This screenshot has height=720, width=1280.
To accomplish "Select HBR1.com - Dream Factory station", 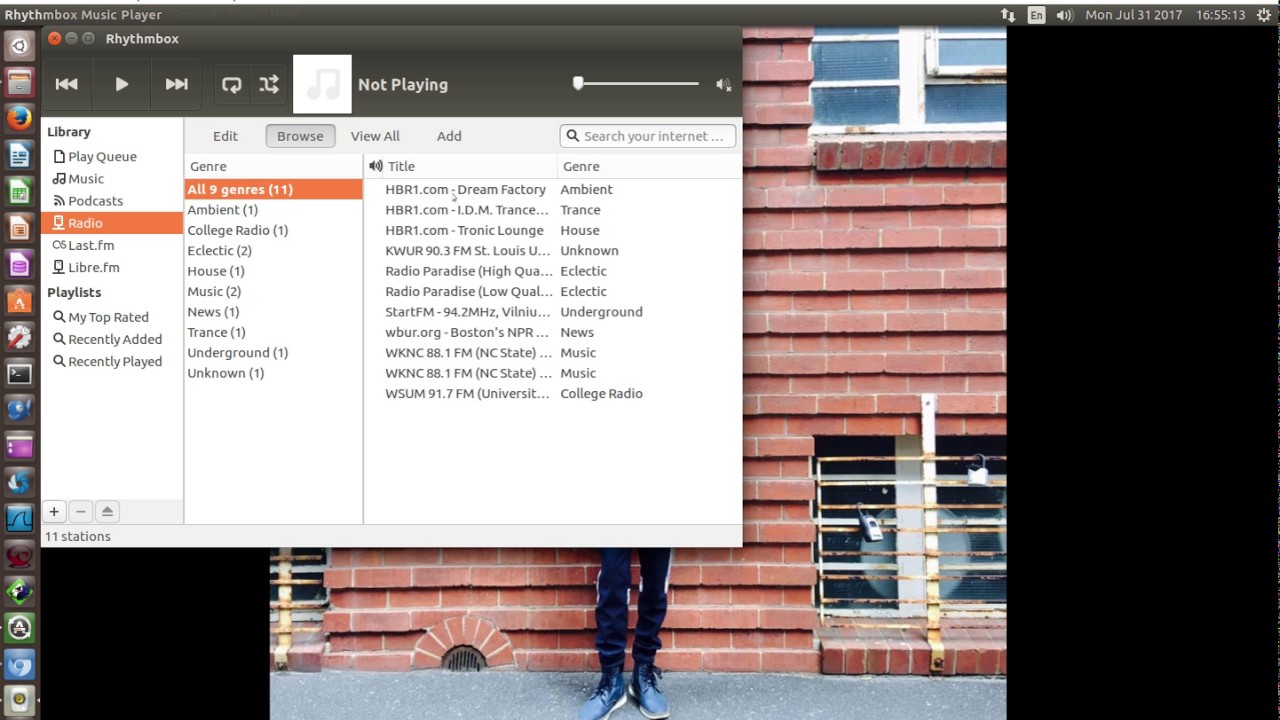I will point(554,189).
